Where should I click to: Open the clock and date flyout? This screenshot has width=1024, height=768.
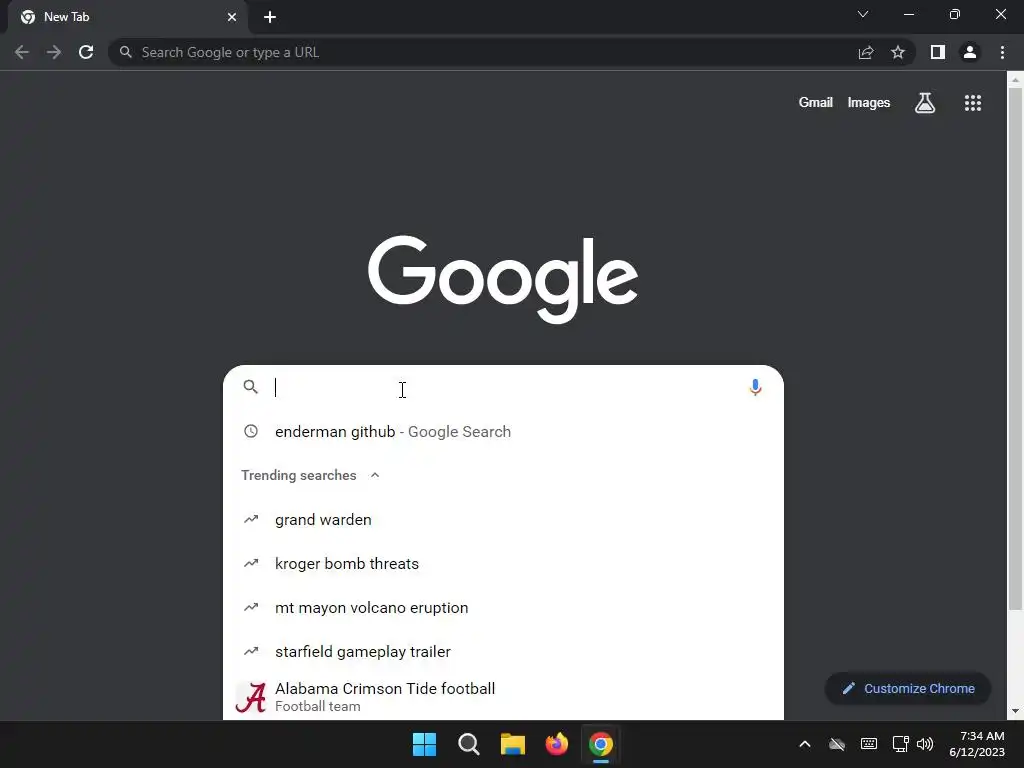point(977,744)
